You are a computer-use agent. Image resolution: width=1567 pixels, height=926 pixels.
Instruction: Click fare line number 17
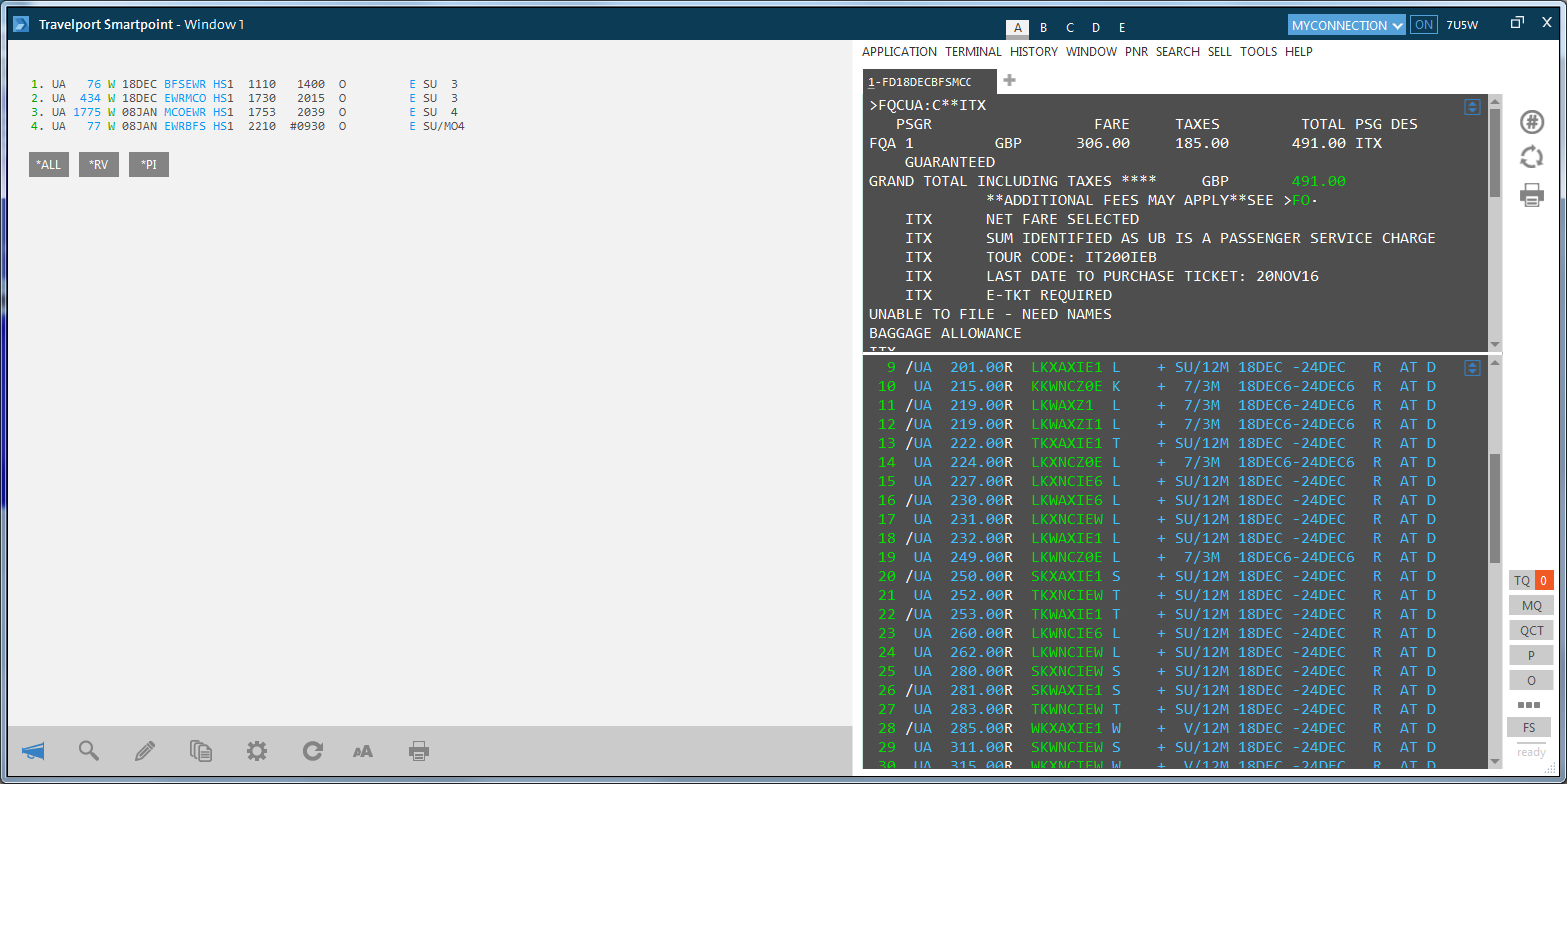887,519
